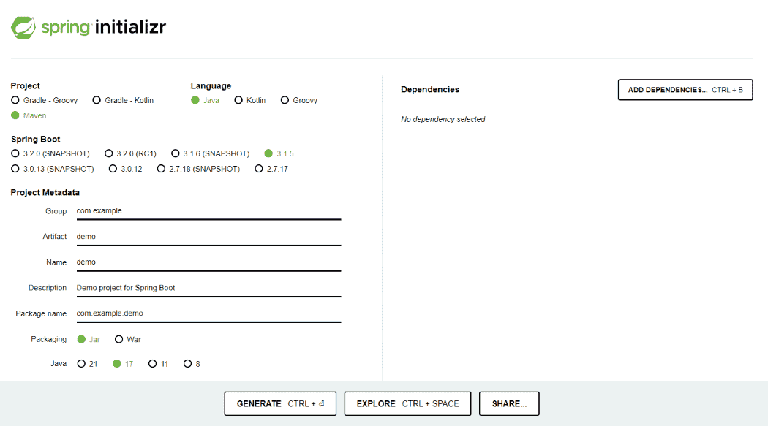Viewport: 768px width, 426px height.
Task: Select Spring Boot 3.2.0 (RC1)
Action: pyautogui.click(x=131, y=153)
